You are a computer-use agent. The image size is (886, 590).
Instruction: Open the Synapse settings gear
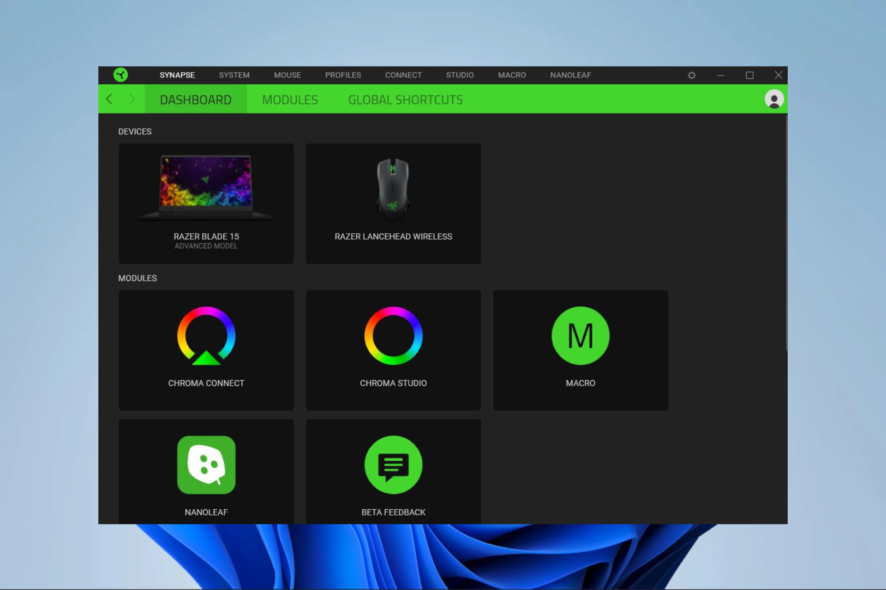(x=692, y=75)
